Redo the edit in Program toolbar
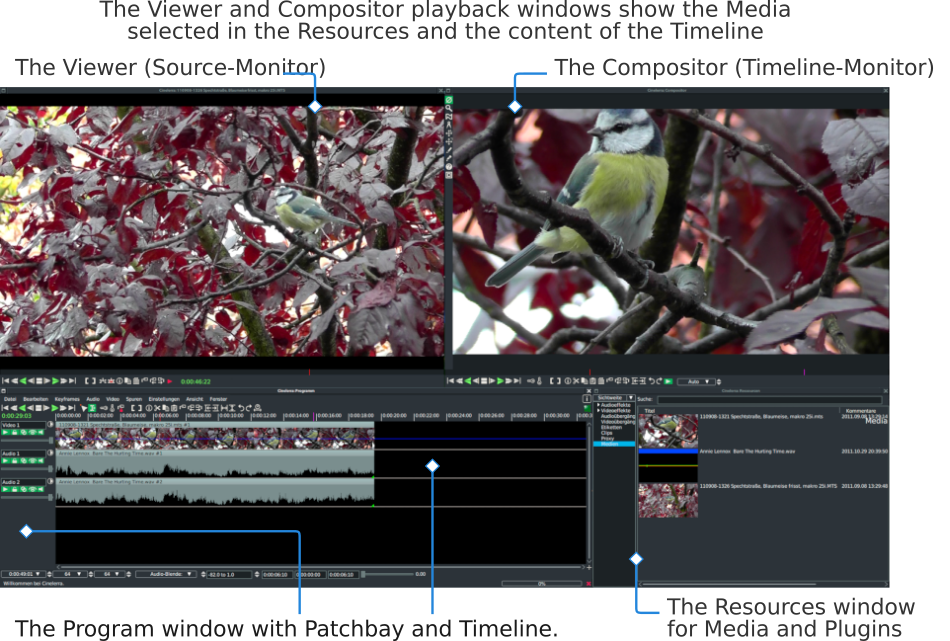 click(249, 408)
